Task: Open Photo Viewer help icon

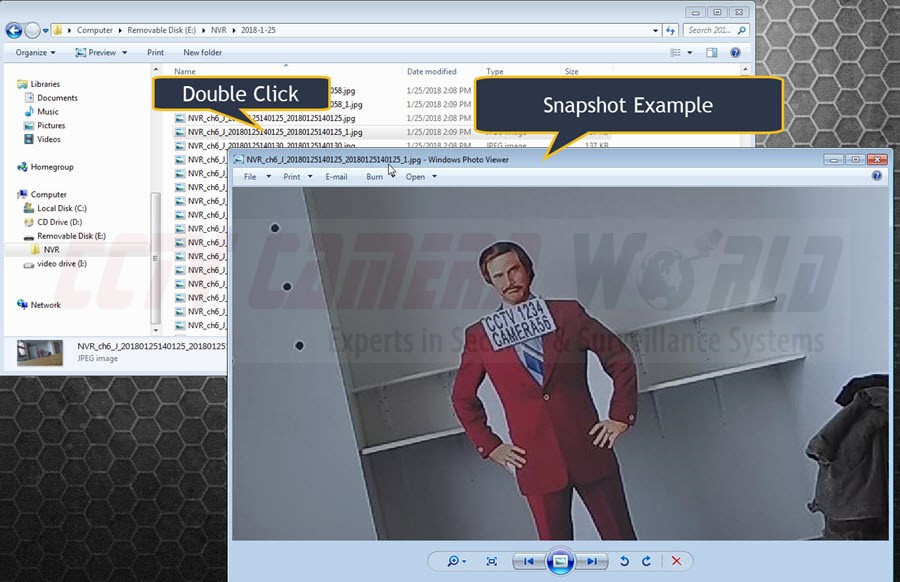Action: coord(877,176)
